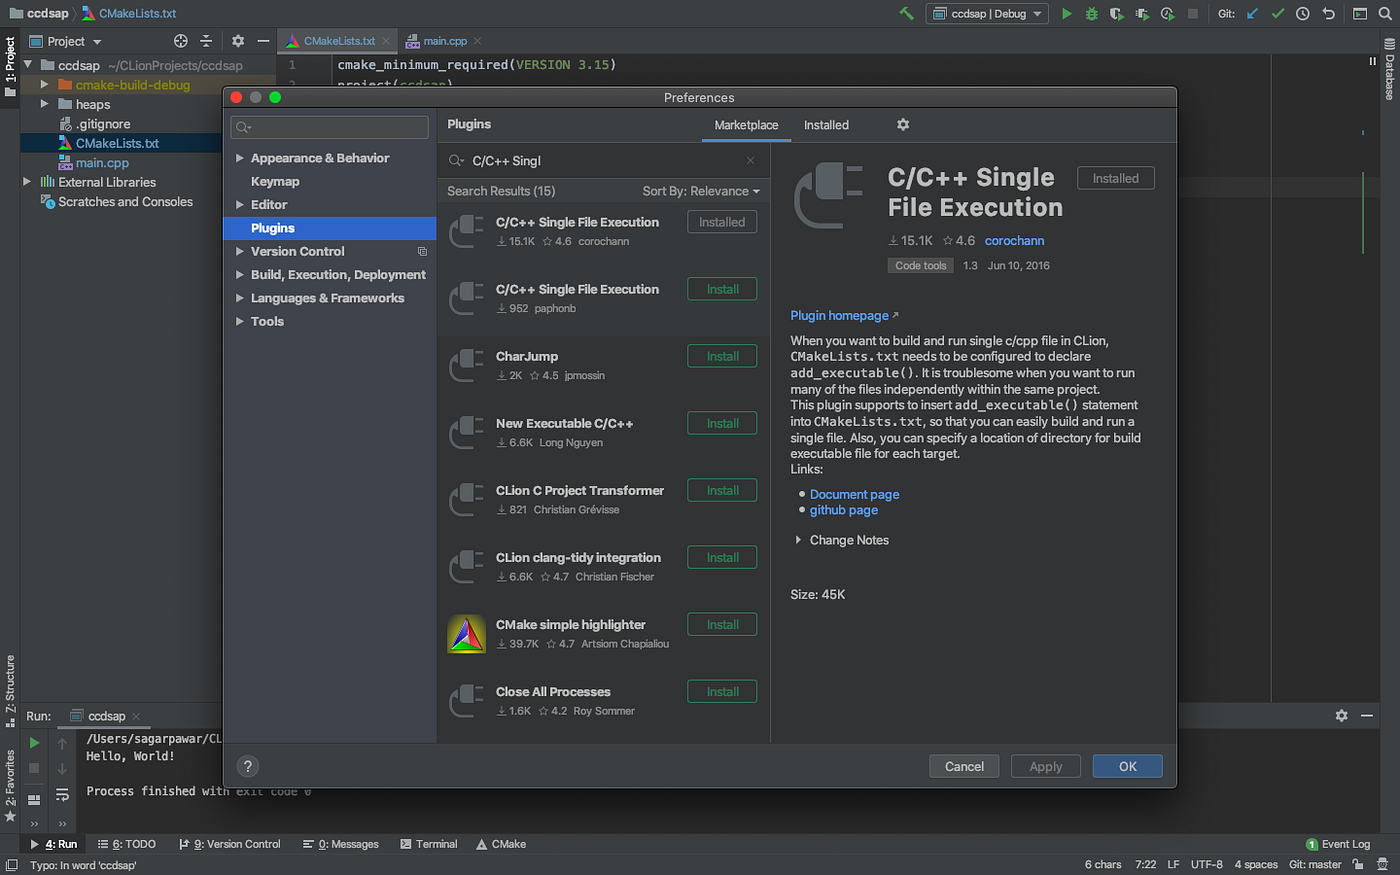This screenshot has width=1400, height=875.
Task: Expand the heaps folder
Action: (44, 104)
